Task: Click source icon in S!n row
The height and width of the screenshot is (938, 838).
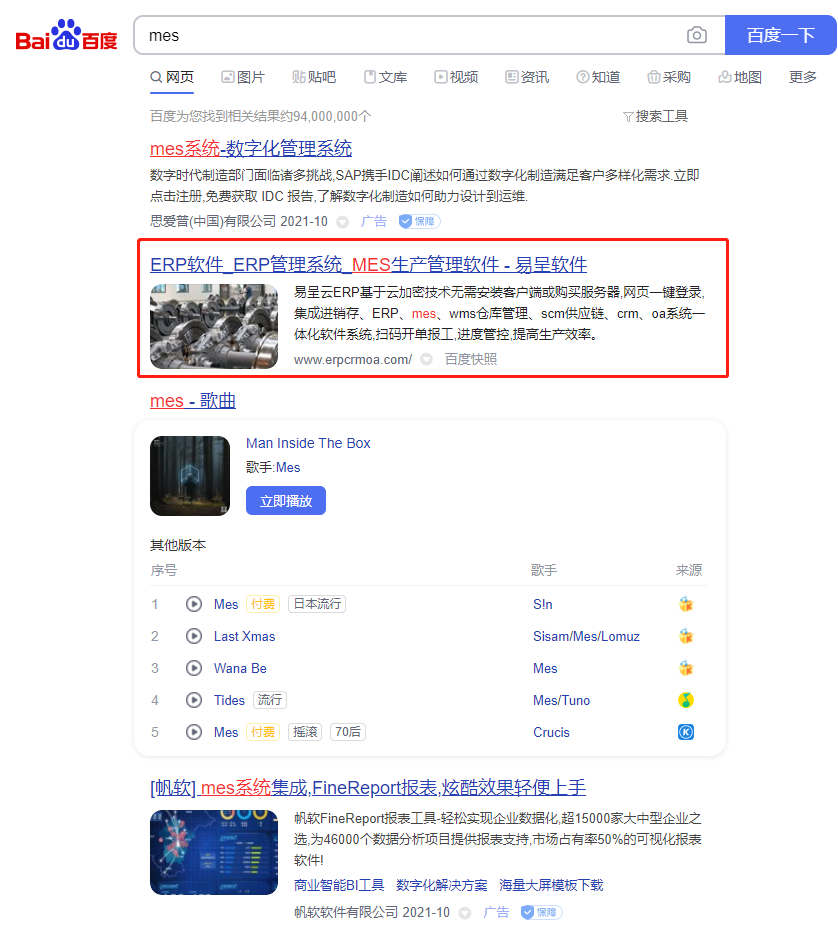Action: click(x=685, y=604)
